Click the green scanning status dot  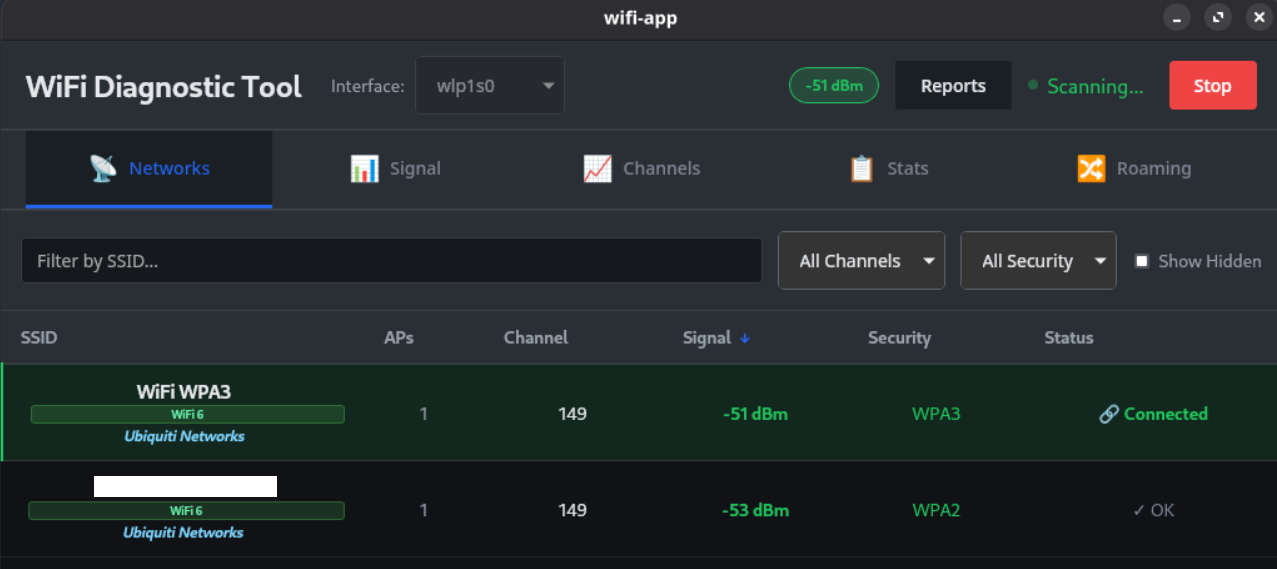(x=1033, y=86)
